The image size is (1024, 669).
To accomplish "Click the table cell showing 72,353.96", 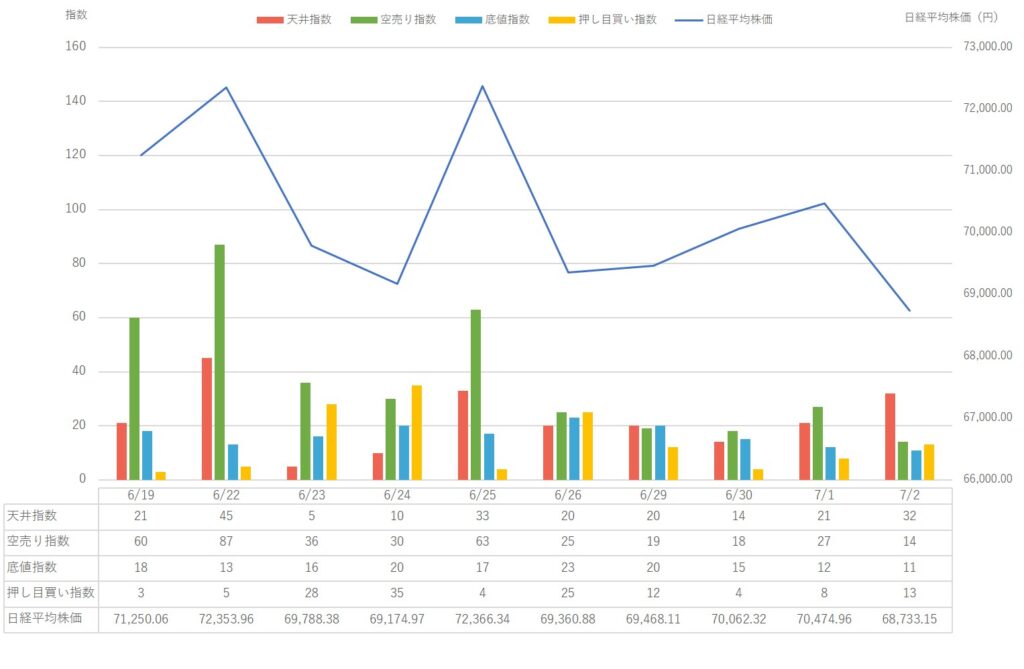I will [226, 619].
